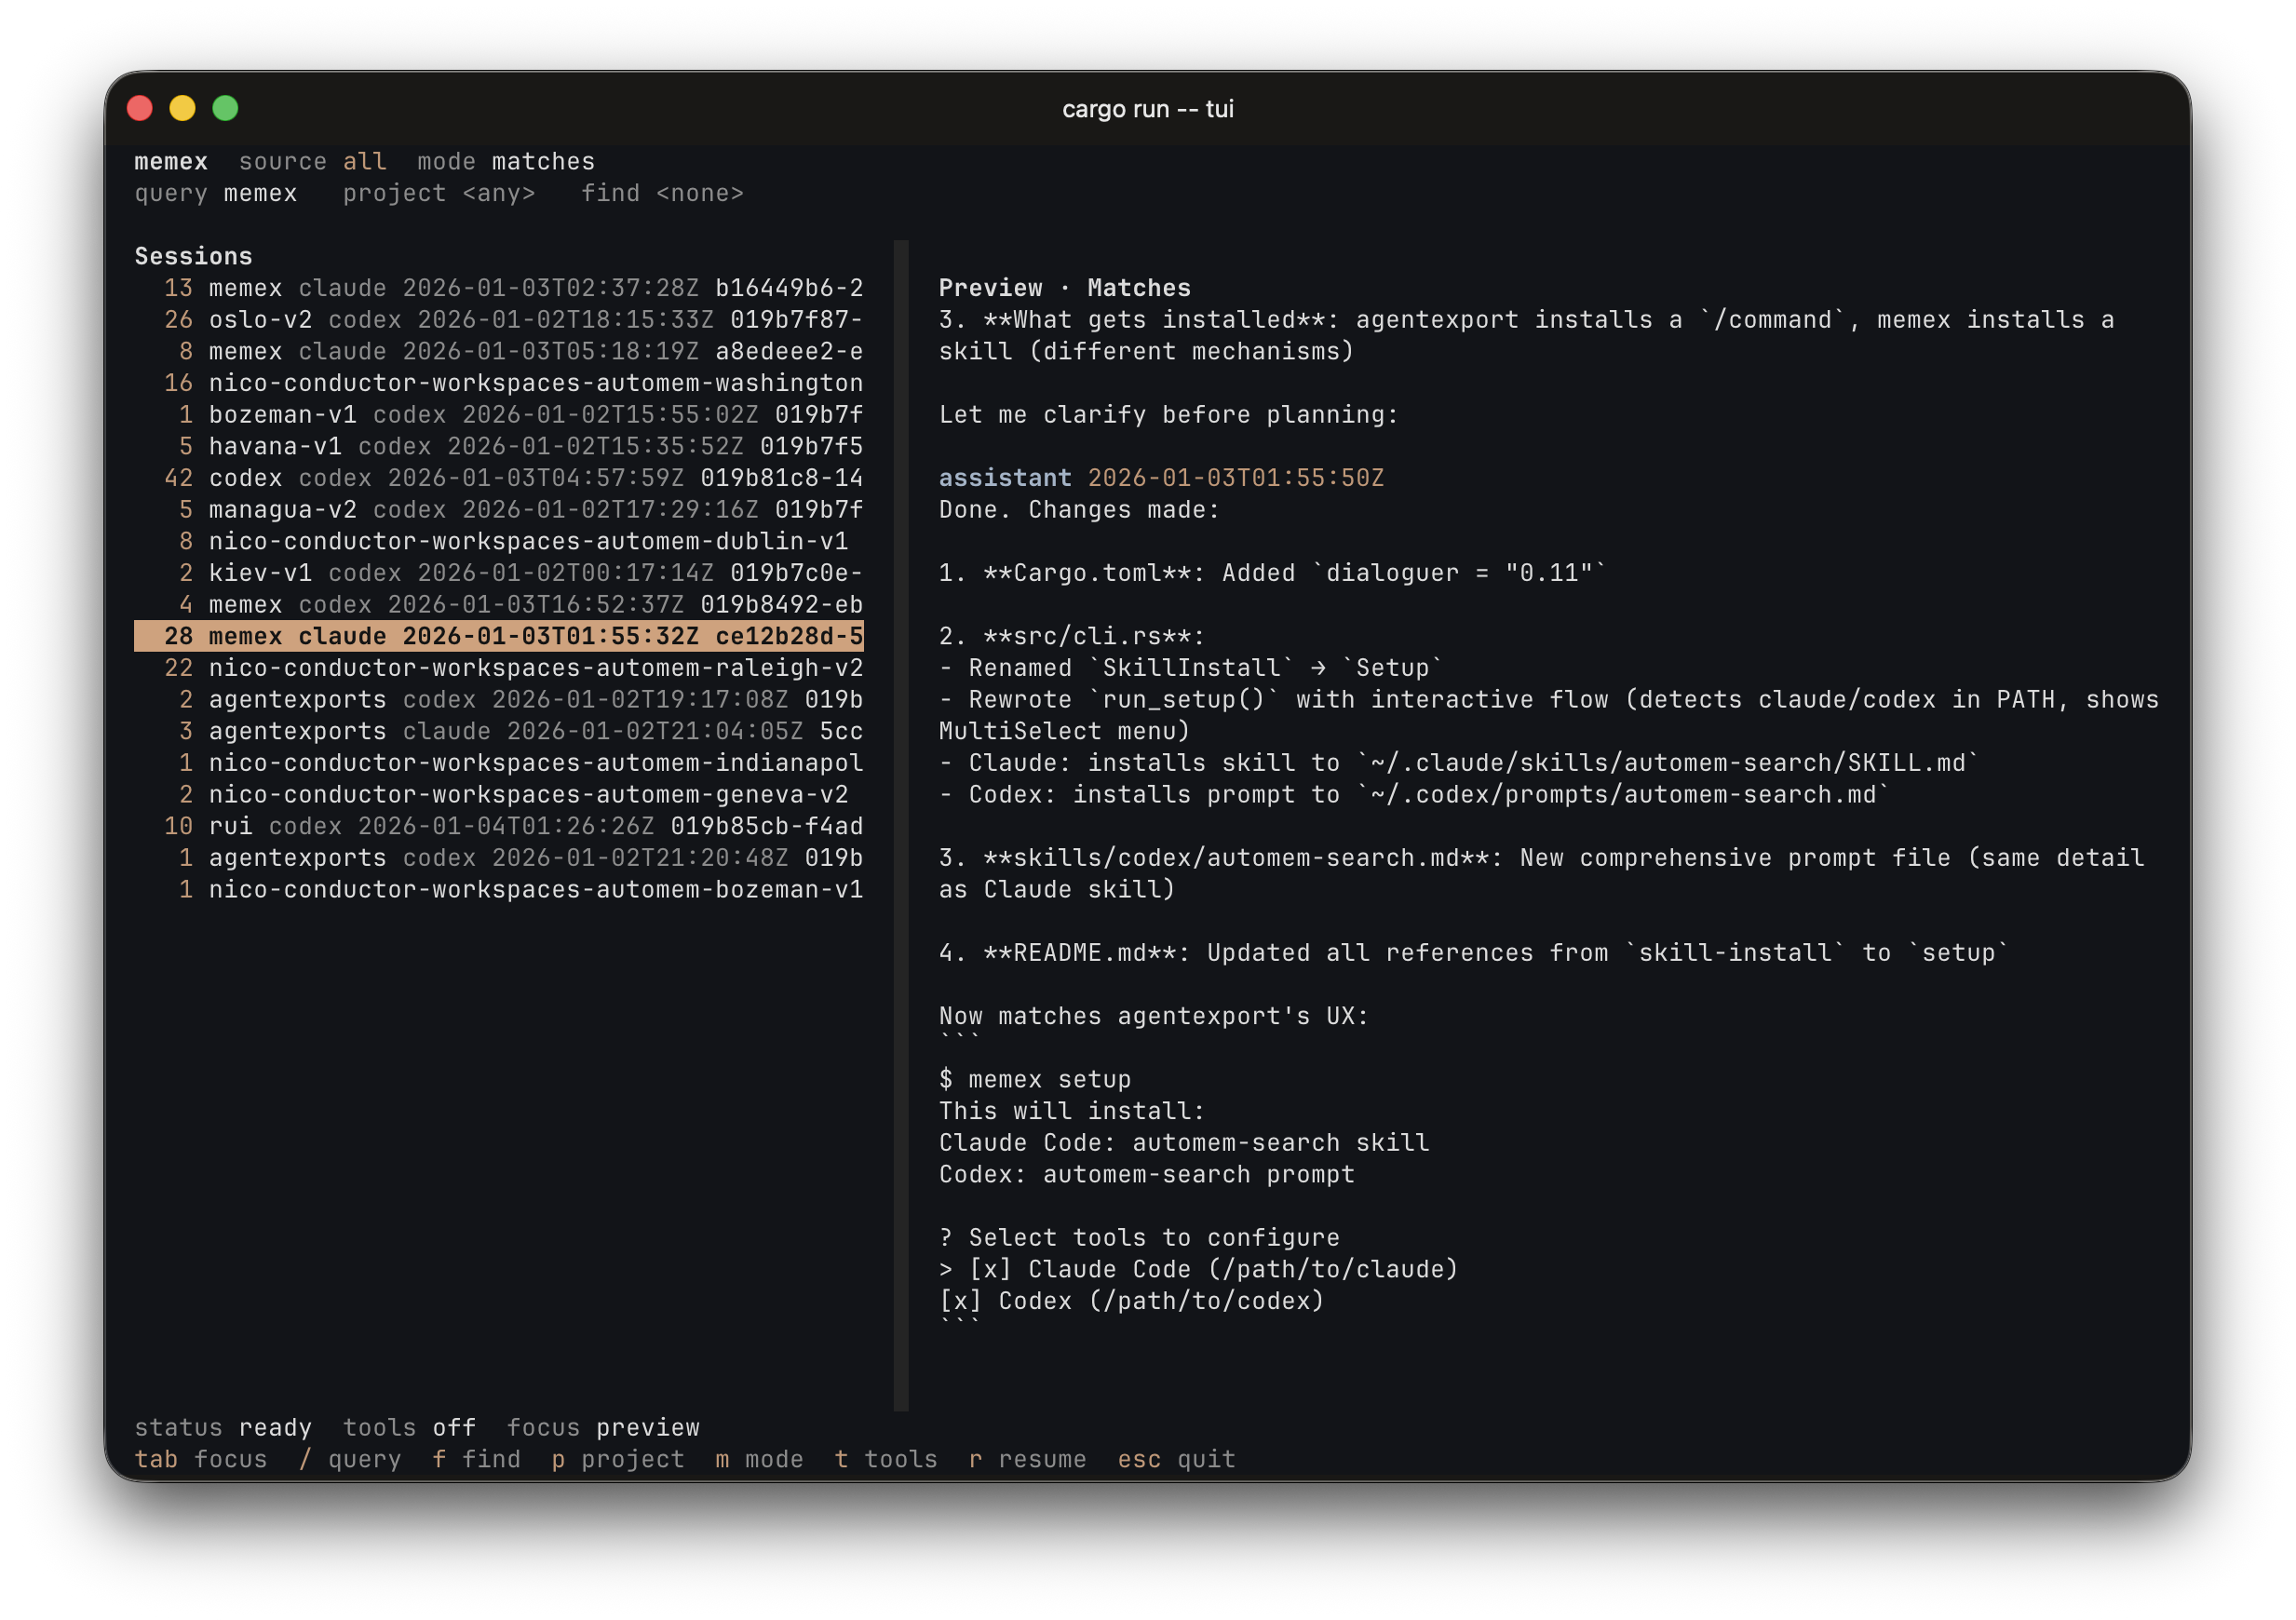This screenshot has width=2296, height=1620.
Task: Click the red close window button
Action: click(140, 108)
